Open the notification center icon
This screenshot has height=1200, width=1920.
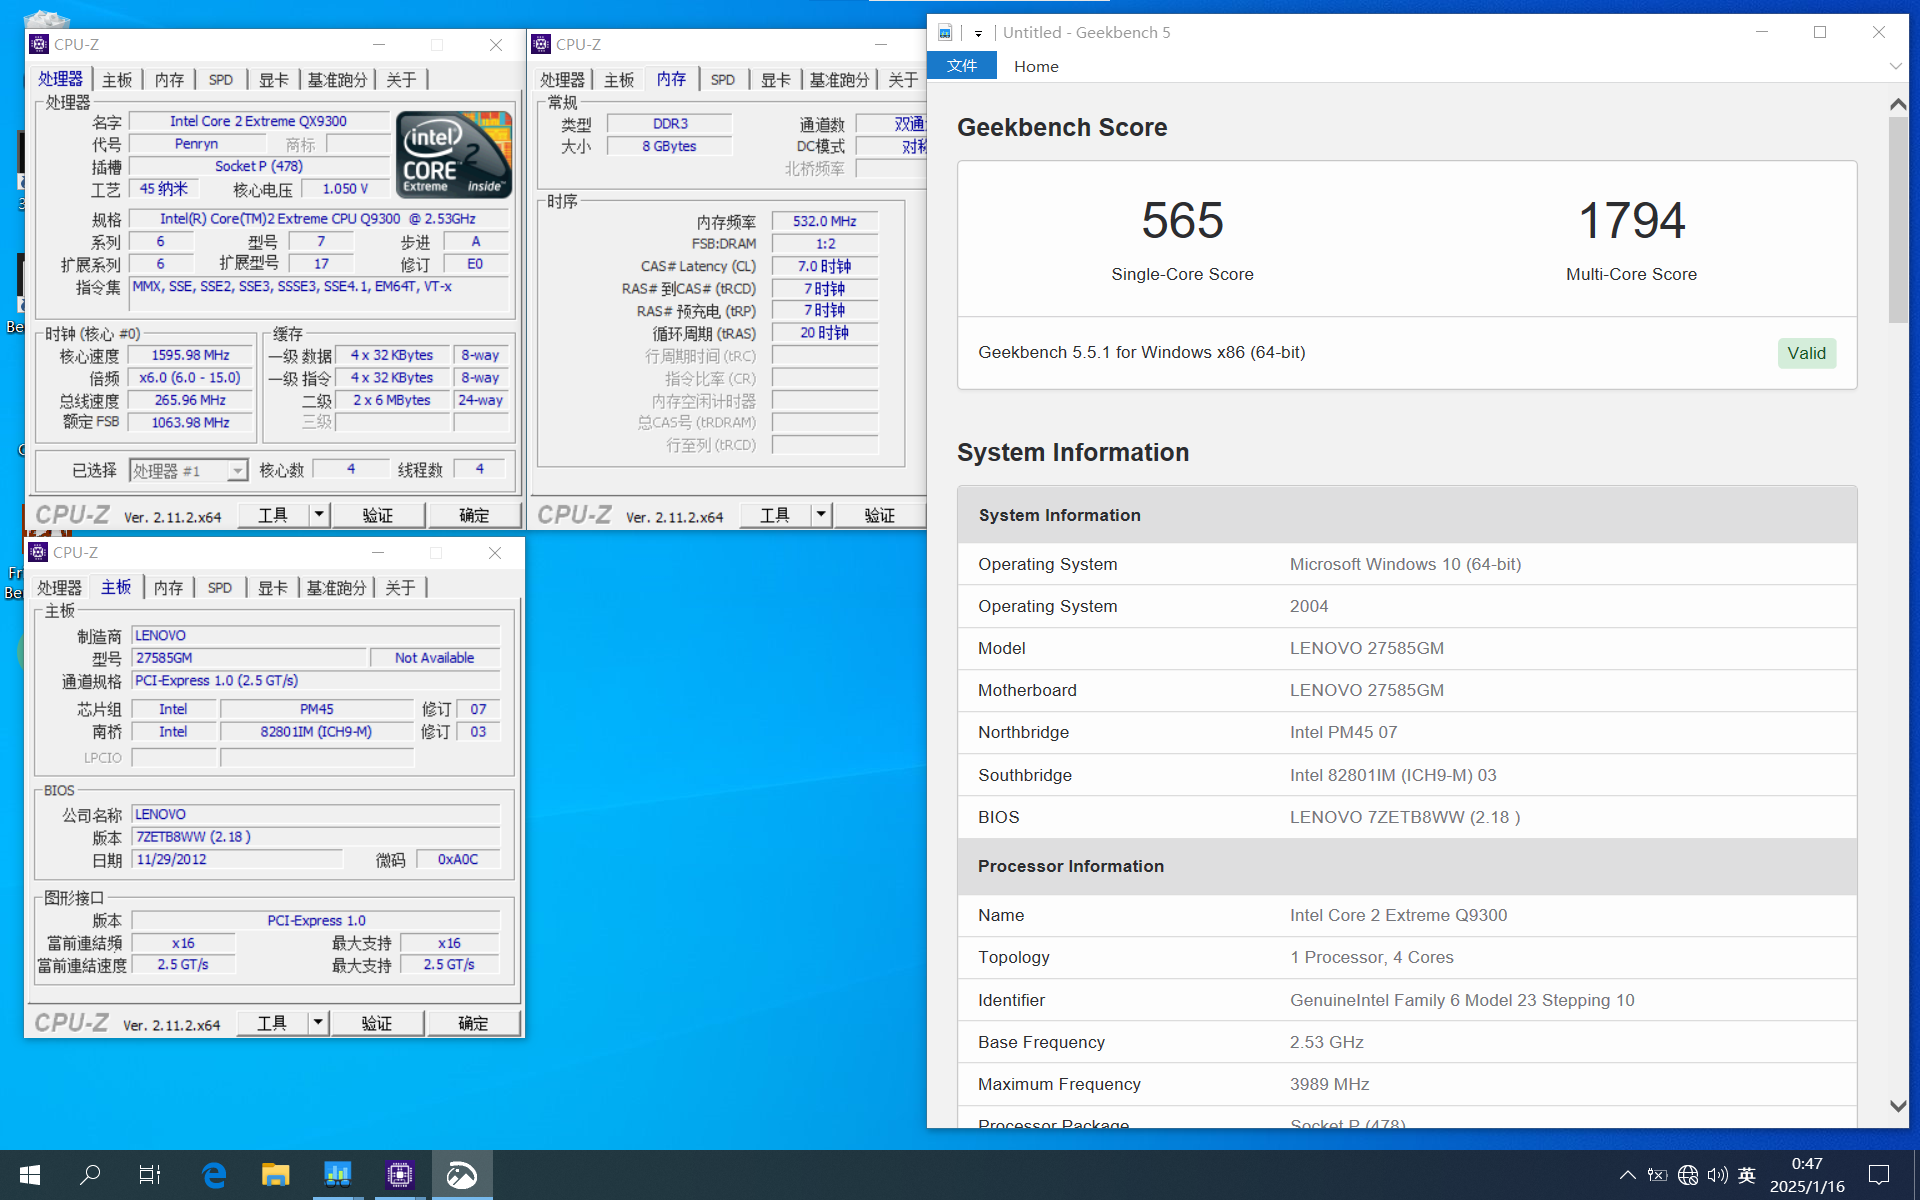tap(1879, 1175)
